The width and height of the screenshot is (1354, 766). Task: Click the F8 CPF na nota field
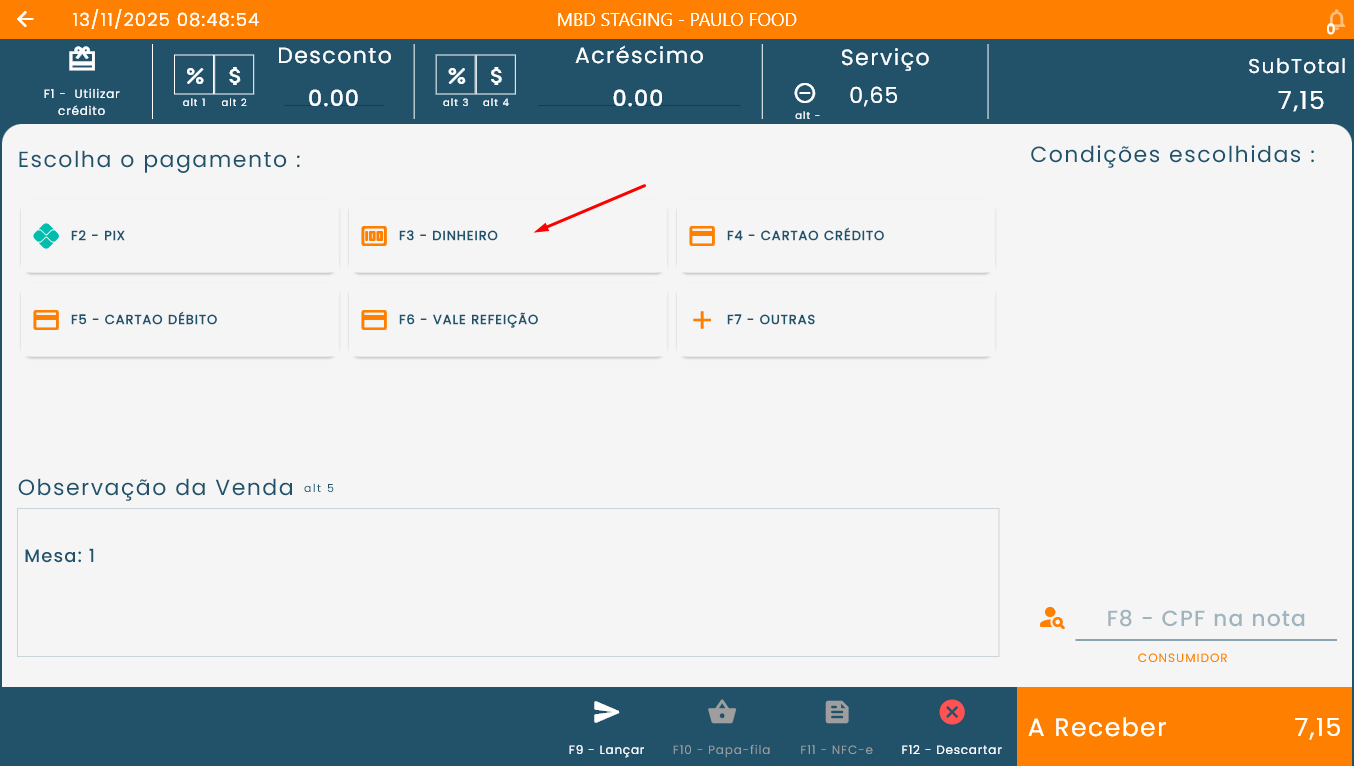(1205, 619)
